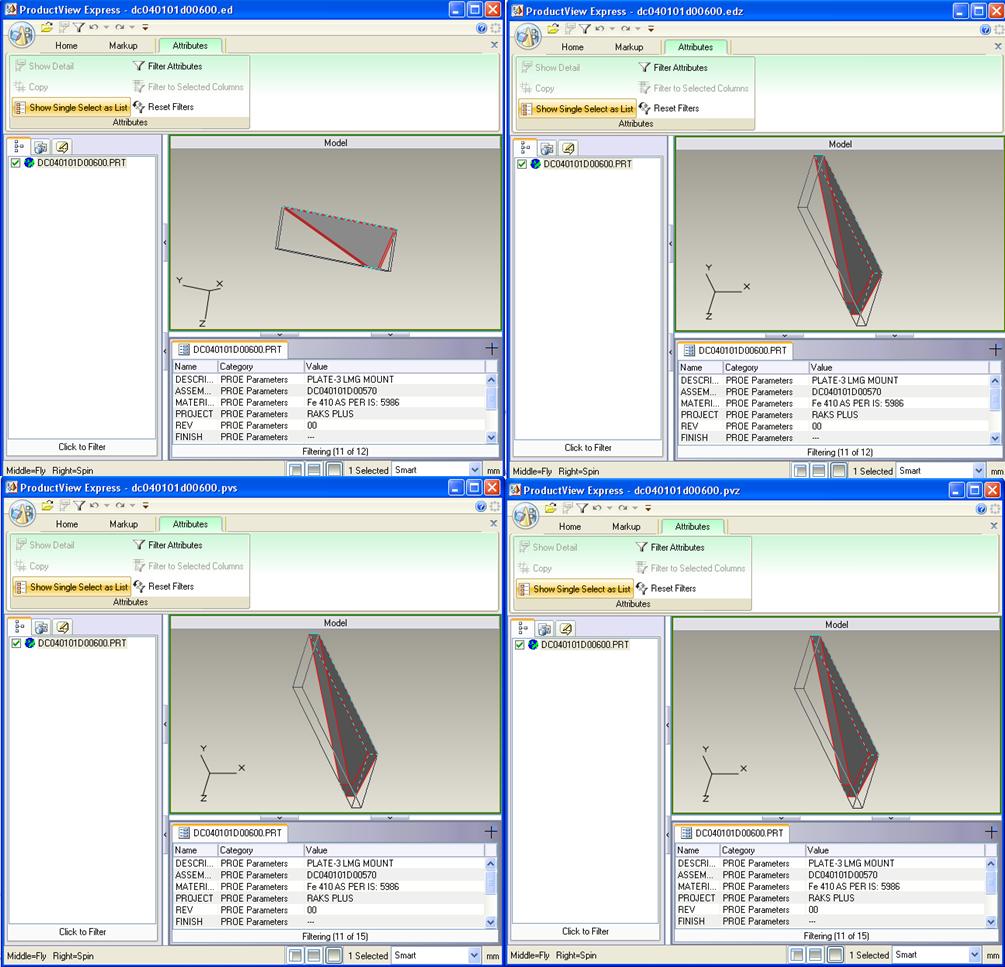Open the help icon in the .ed window

pos(481,28)
